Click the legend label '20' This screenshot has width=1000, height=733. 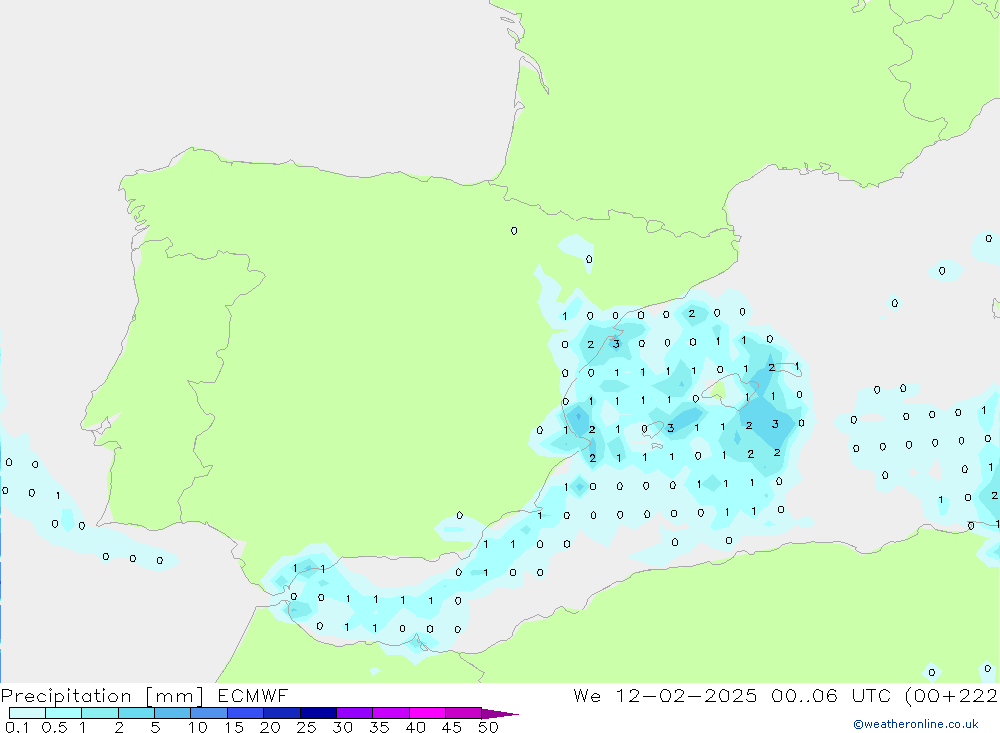coord(270,727)
